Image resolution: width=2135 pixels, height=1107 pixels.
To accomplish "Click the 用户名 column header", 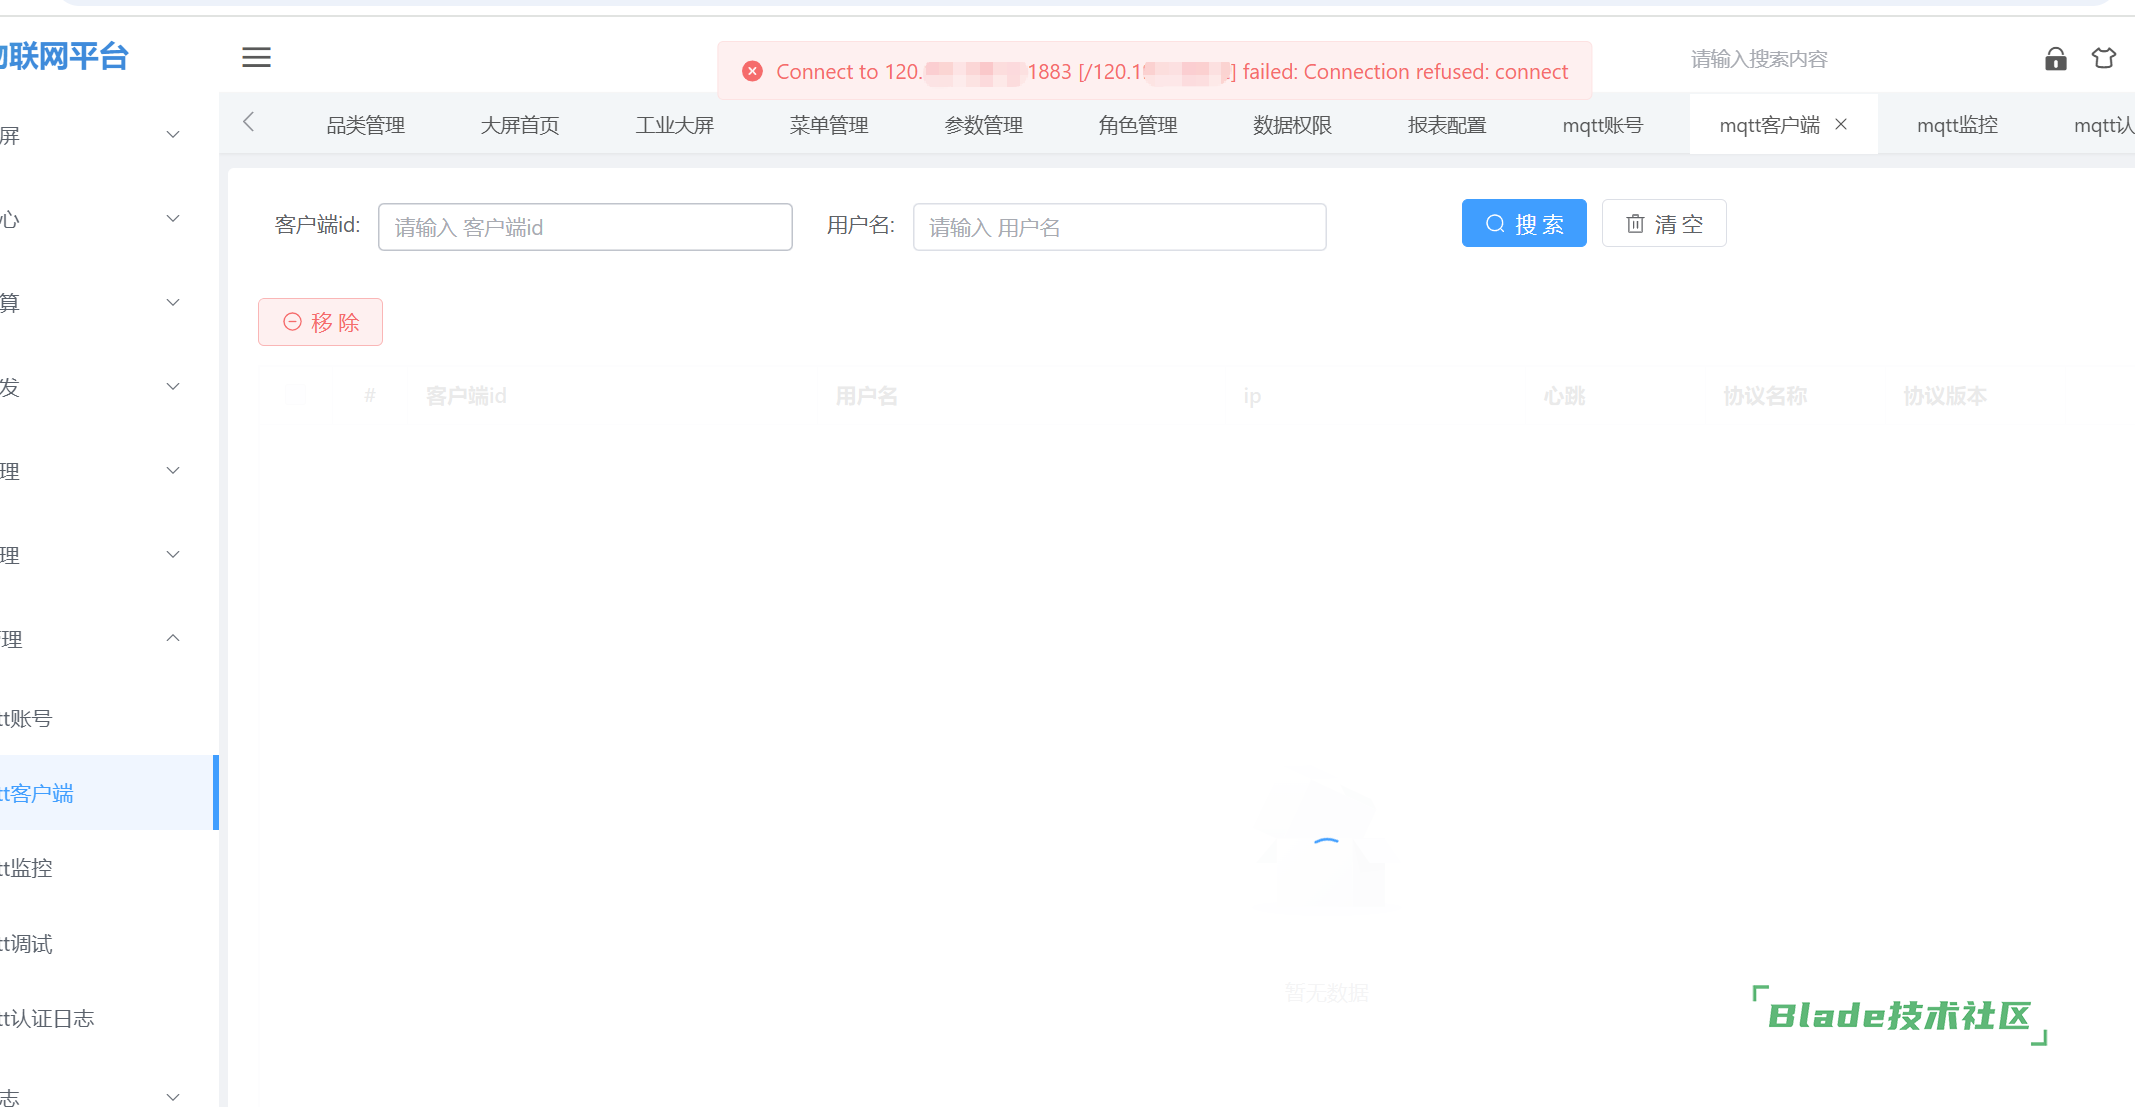I will coord(866,396).
